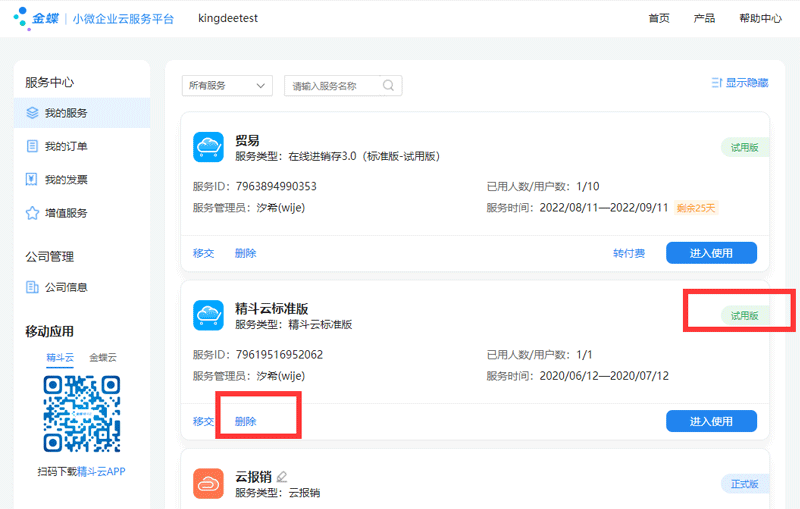The height and width of the screenshot is (509, 800).
Task: Click 显示隐藏 link
Action: coord(747,83)
